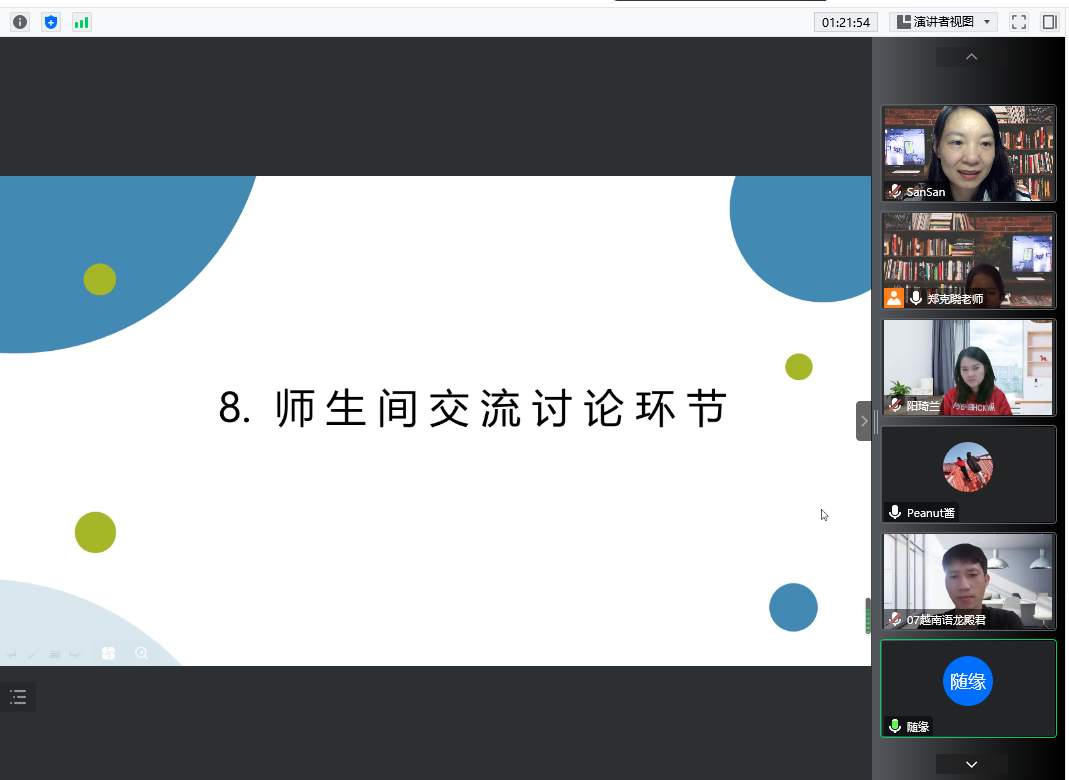The image size is (1069, 780).
Task: Check the green network signal icon
Action: point(82,22)
